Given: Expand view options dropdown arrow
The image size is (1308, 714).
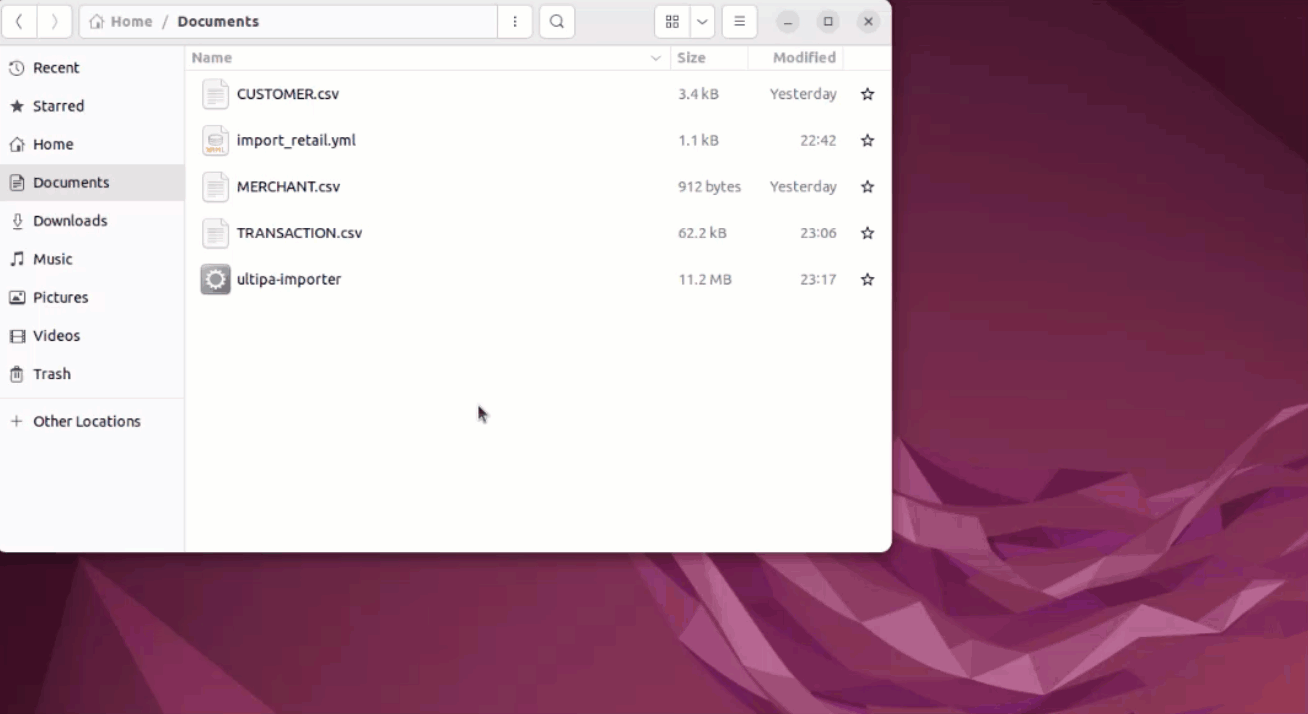Looking at the screenshot, I should coord(702,22).
